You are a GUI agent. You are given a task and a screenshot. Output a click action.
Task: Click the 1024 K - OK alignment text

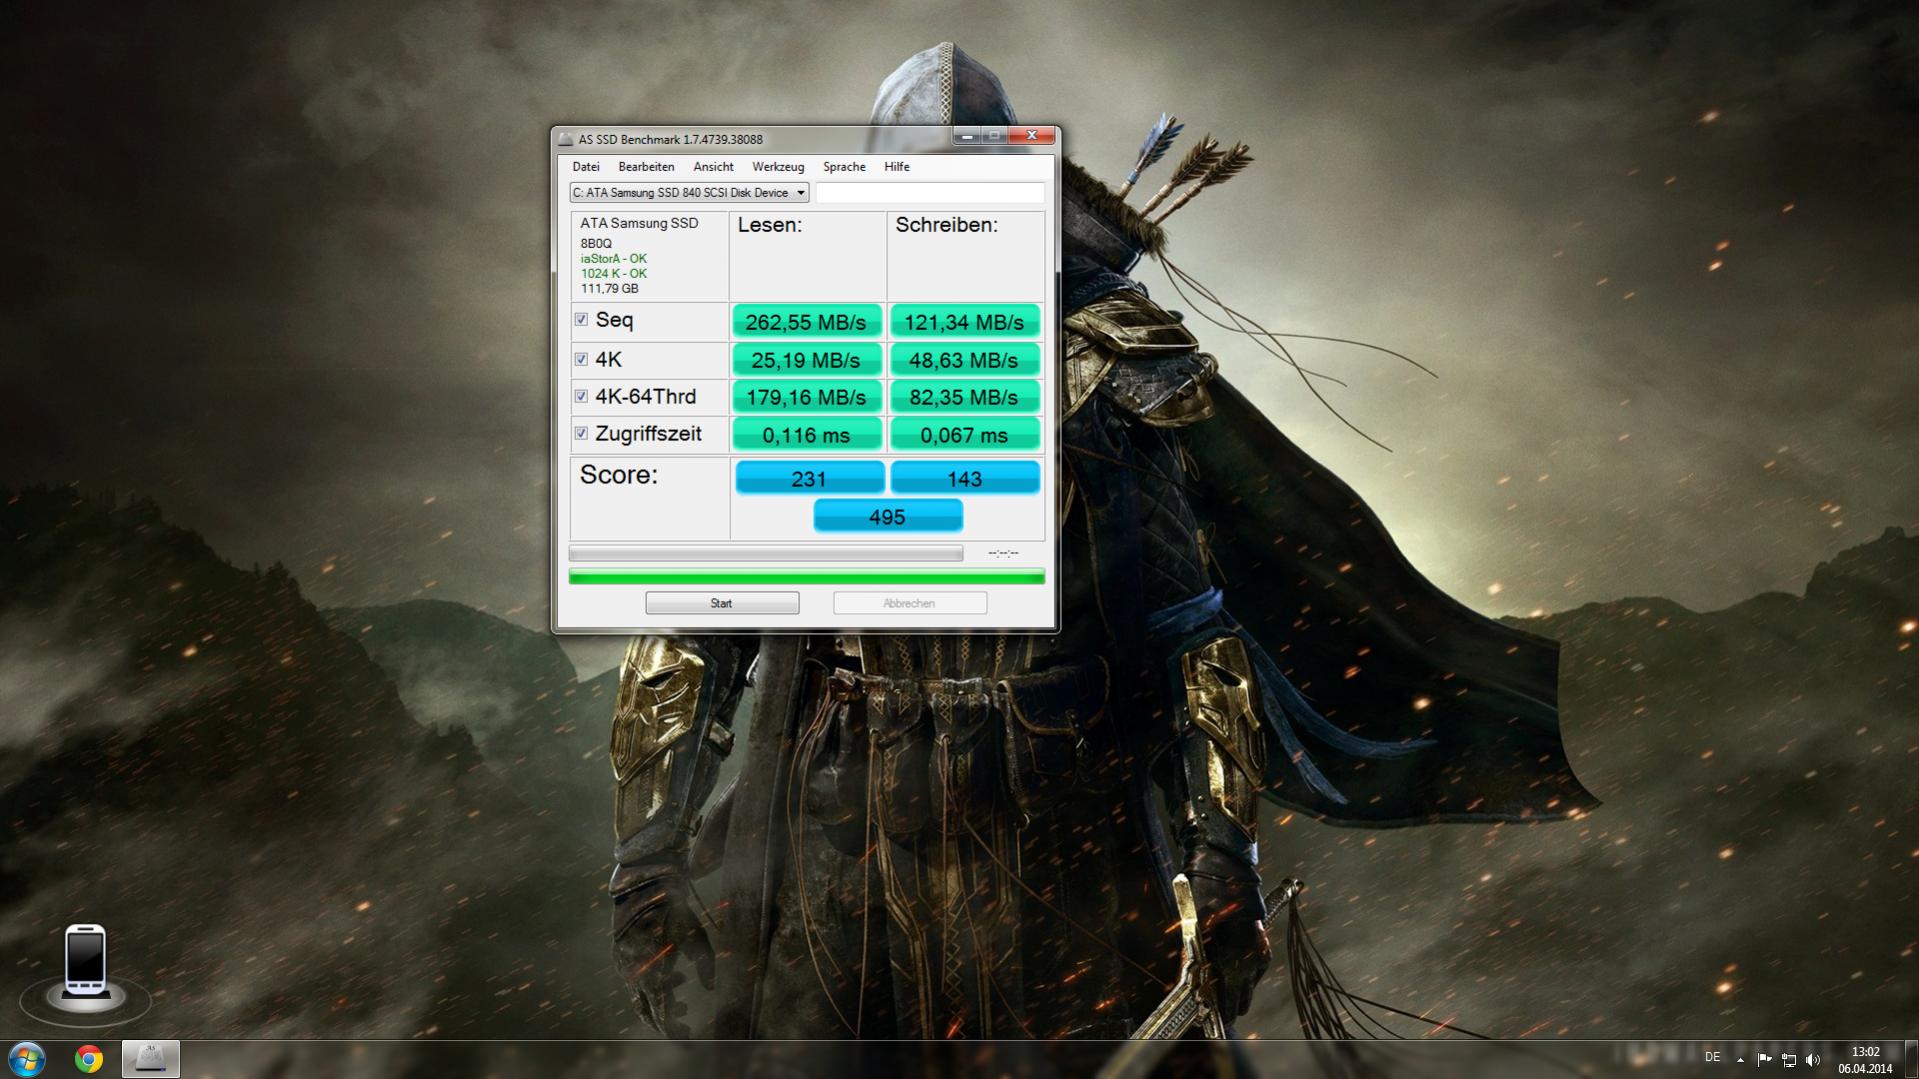point(614,274)
